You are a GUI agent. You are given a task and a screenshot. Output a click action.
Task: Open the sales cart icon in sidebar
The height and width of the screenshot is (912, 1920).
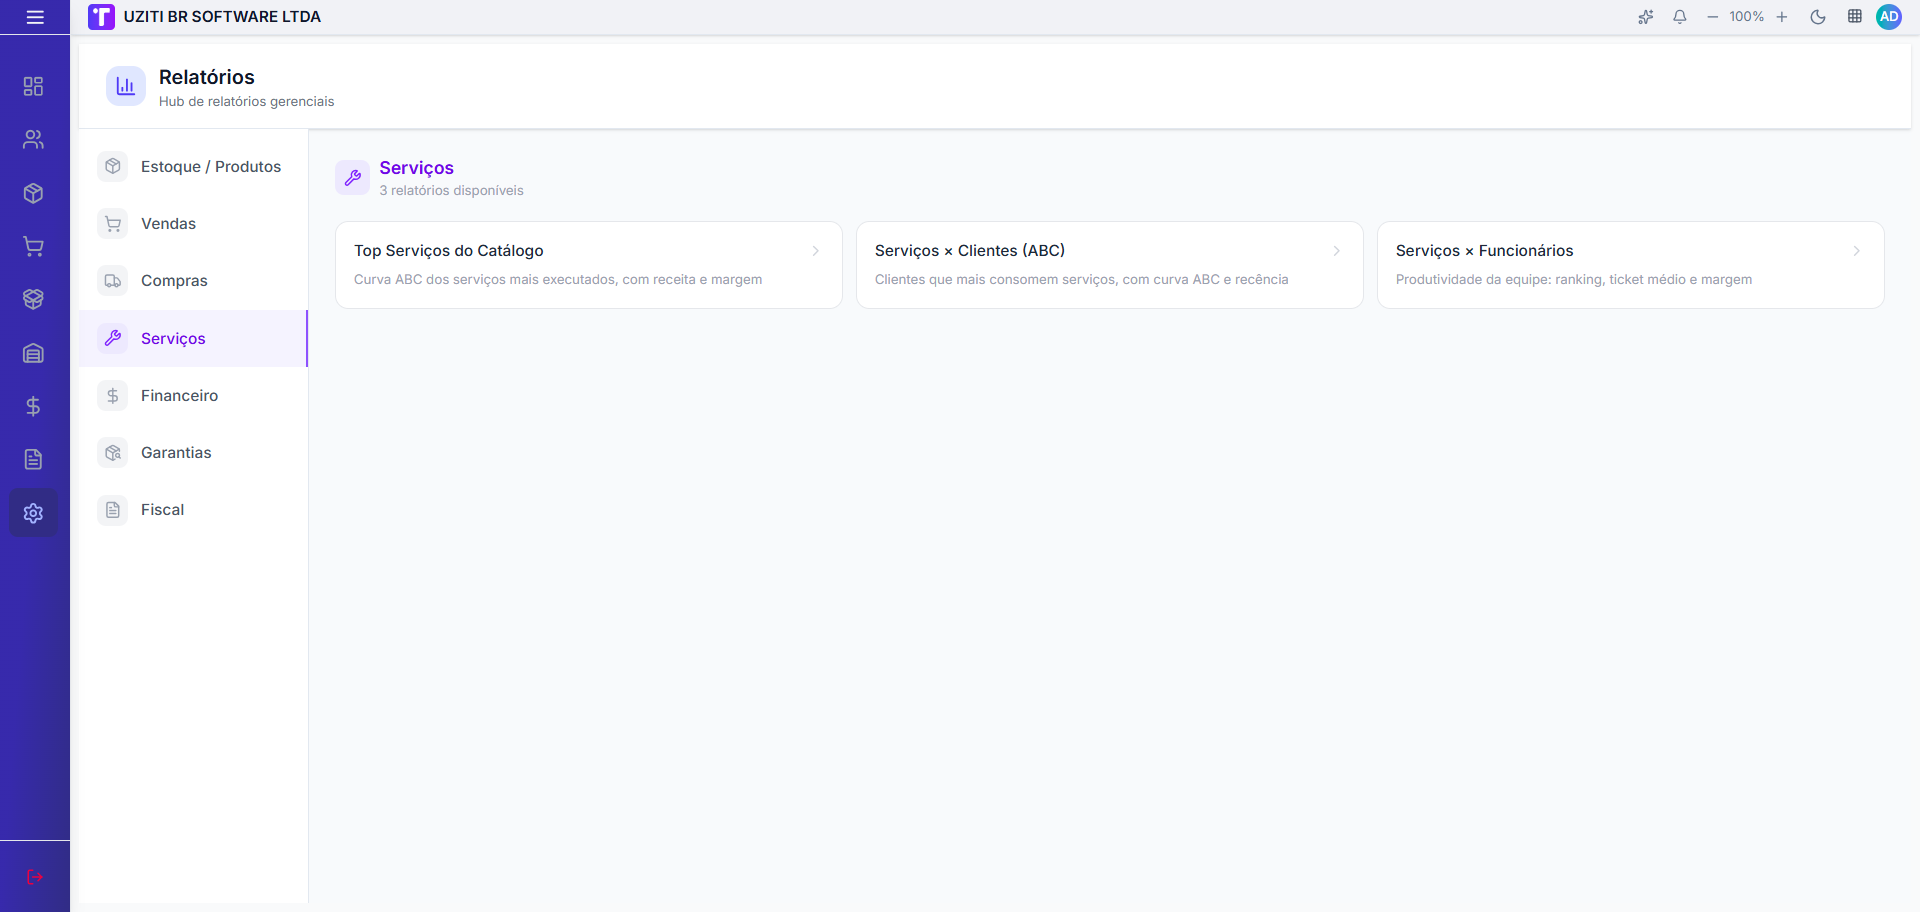[33, 246]
